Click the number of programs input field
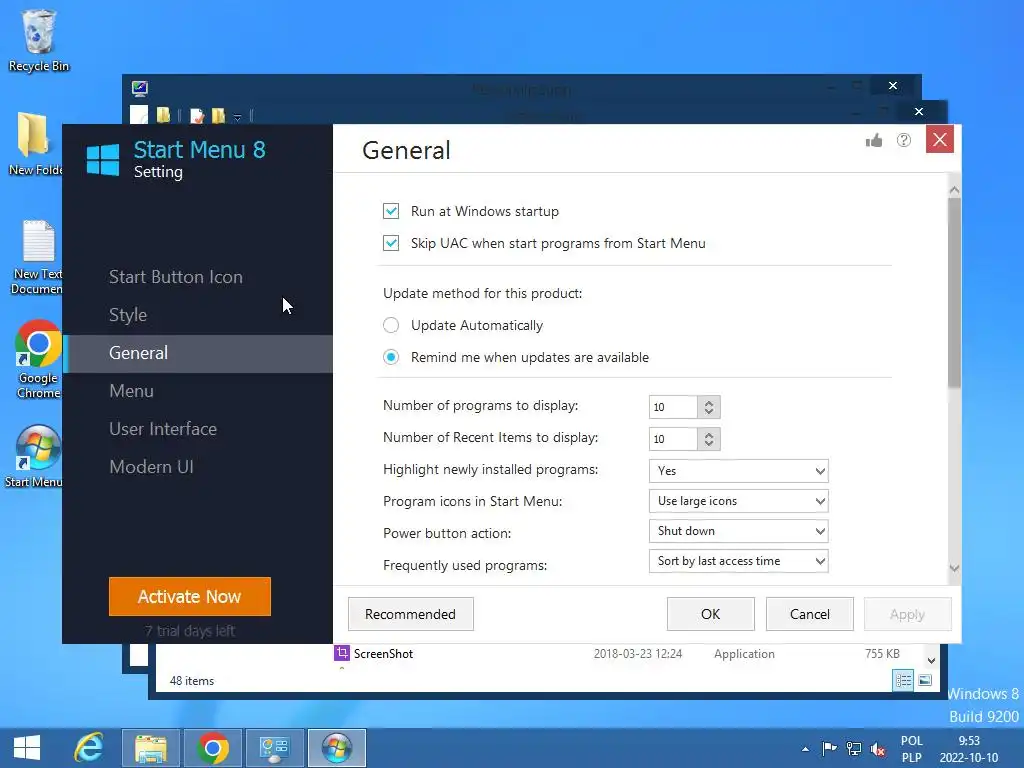 click(673, 407)
